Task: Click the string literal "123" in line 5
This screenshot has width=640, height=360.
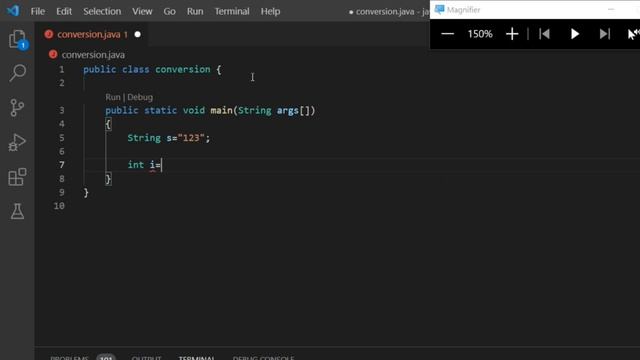Action: [x=191, y=138]
